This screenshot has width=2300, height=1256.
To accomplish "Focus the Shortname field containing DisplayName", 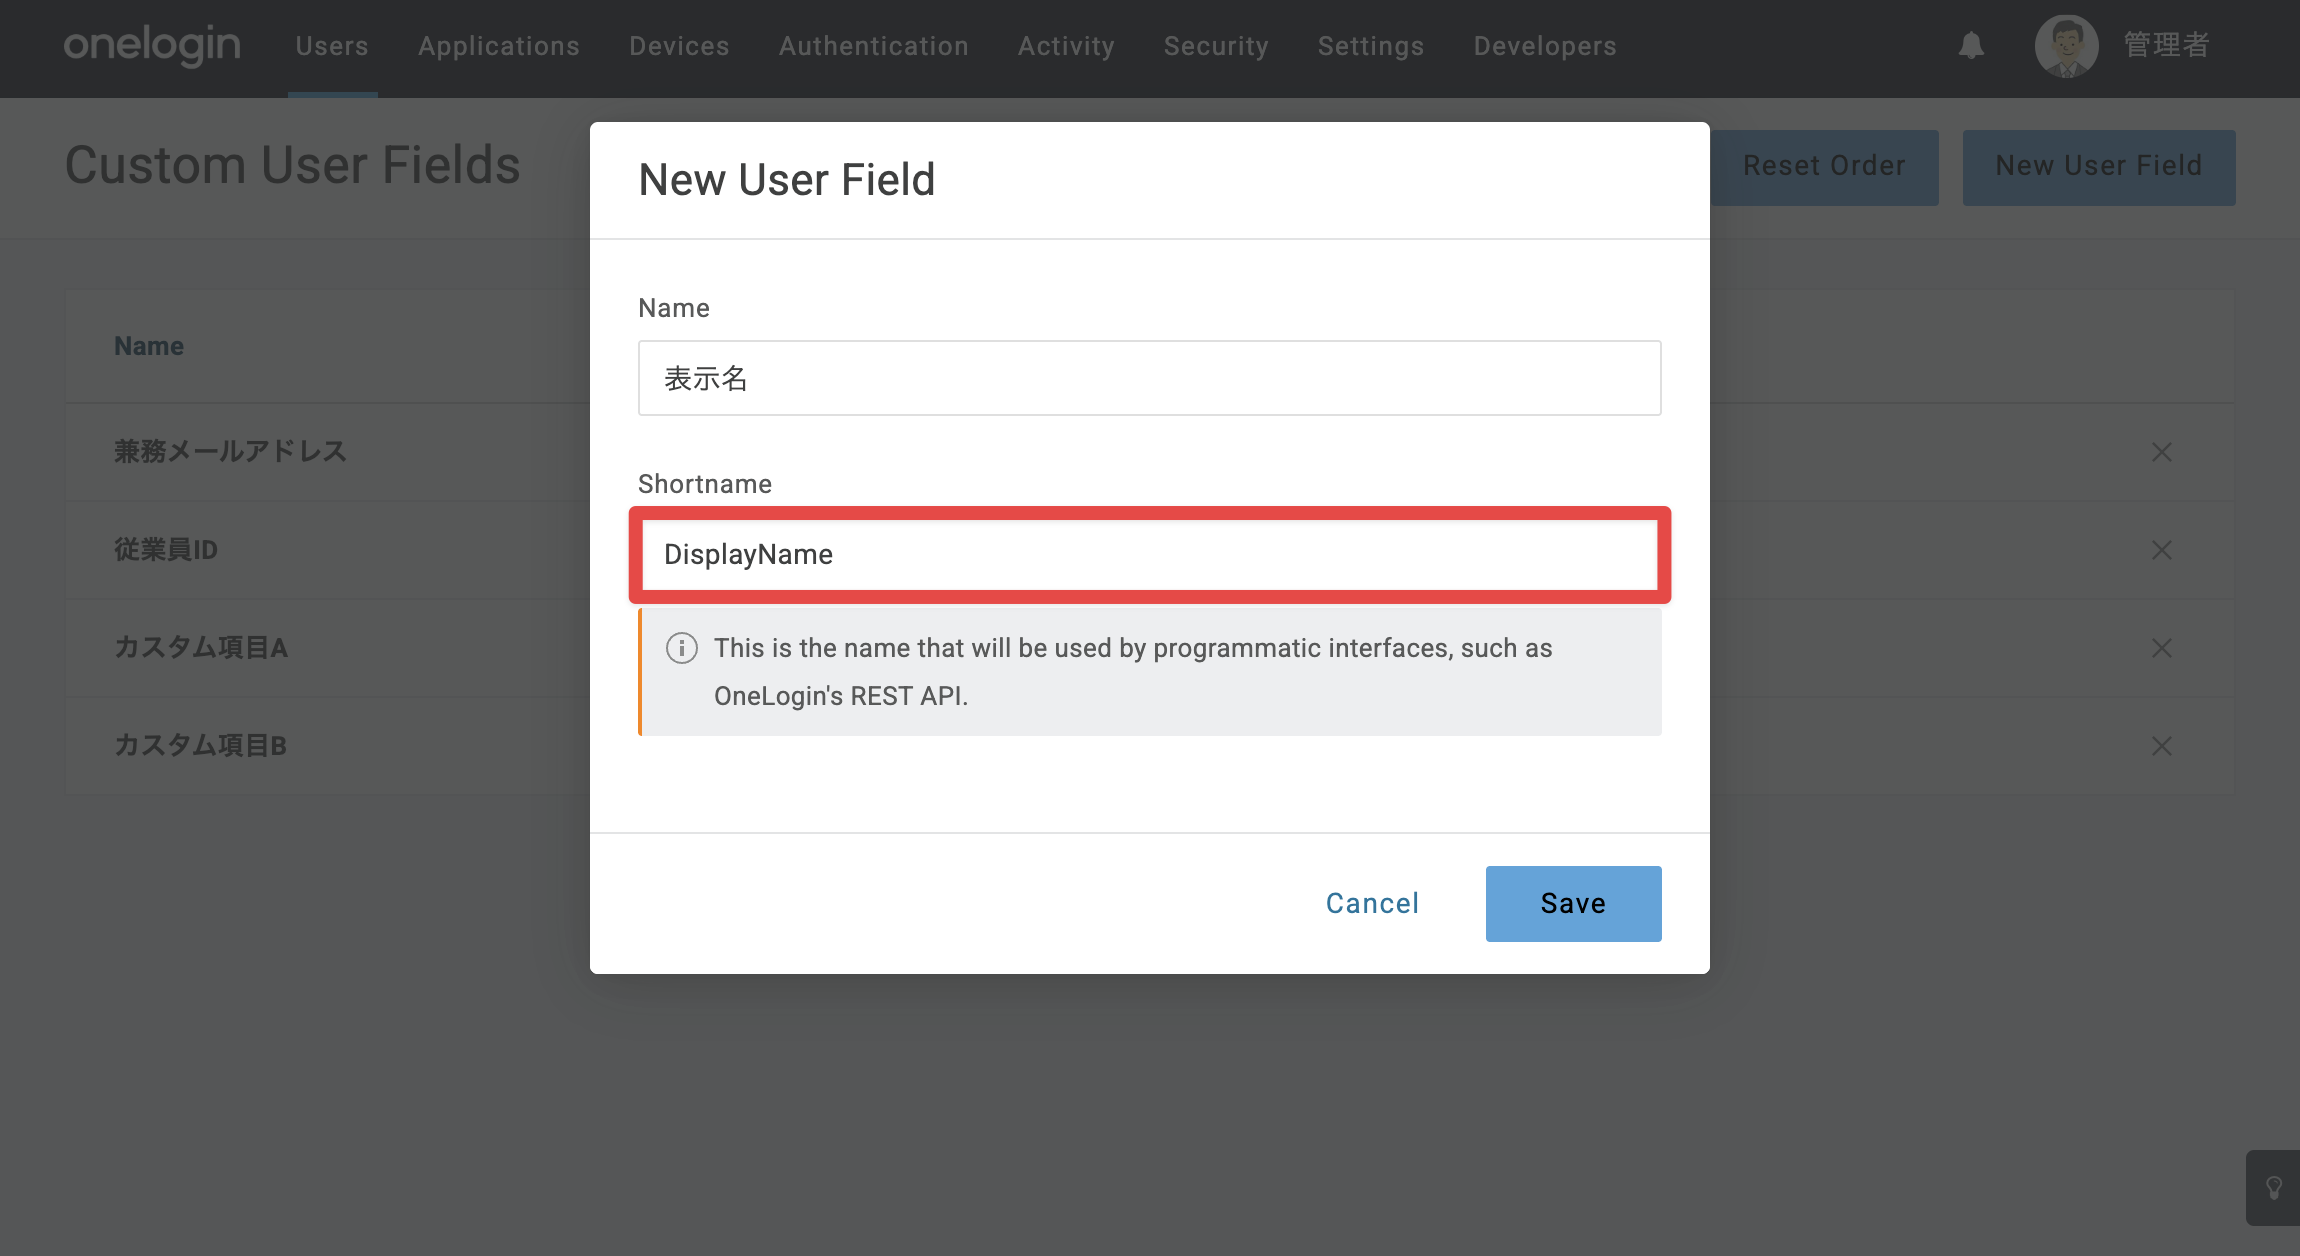I will [1150, 554].
